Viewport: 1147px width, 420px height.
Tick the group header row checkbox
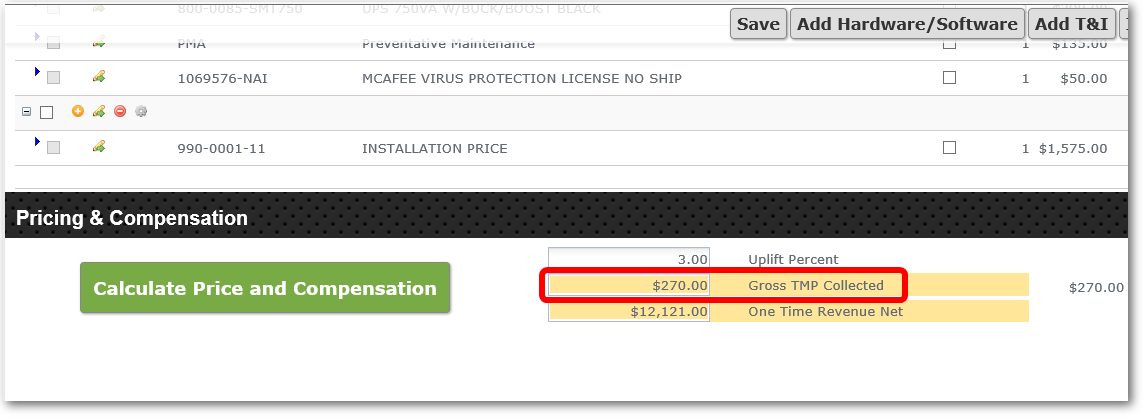pyautogui.click(x=47, y=113)
